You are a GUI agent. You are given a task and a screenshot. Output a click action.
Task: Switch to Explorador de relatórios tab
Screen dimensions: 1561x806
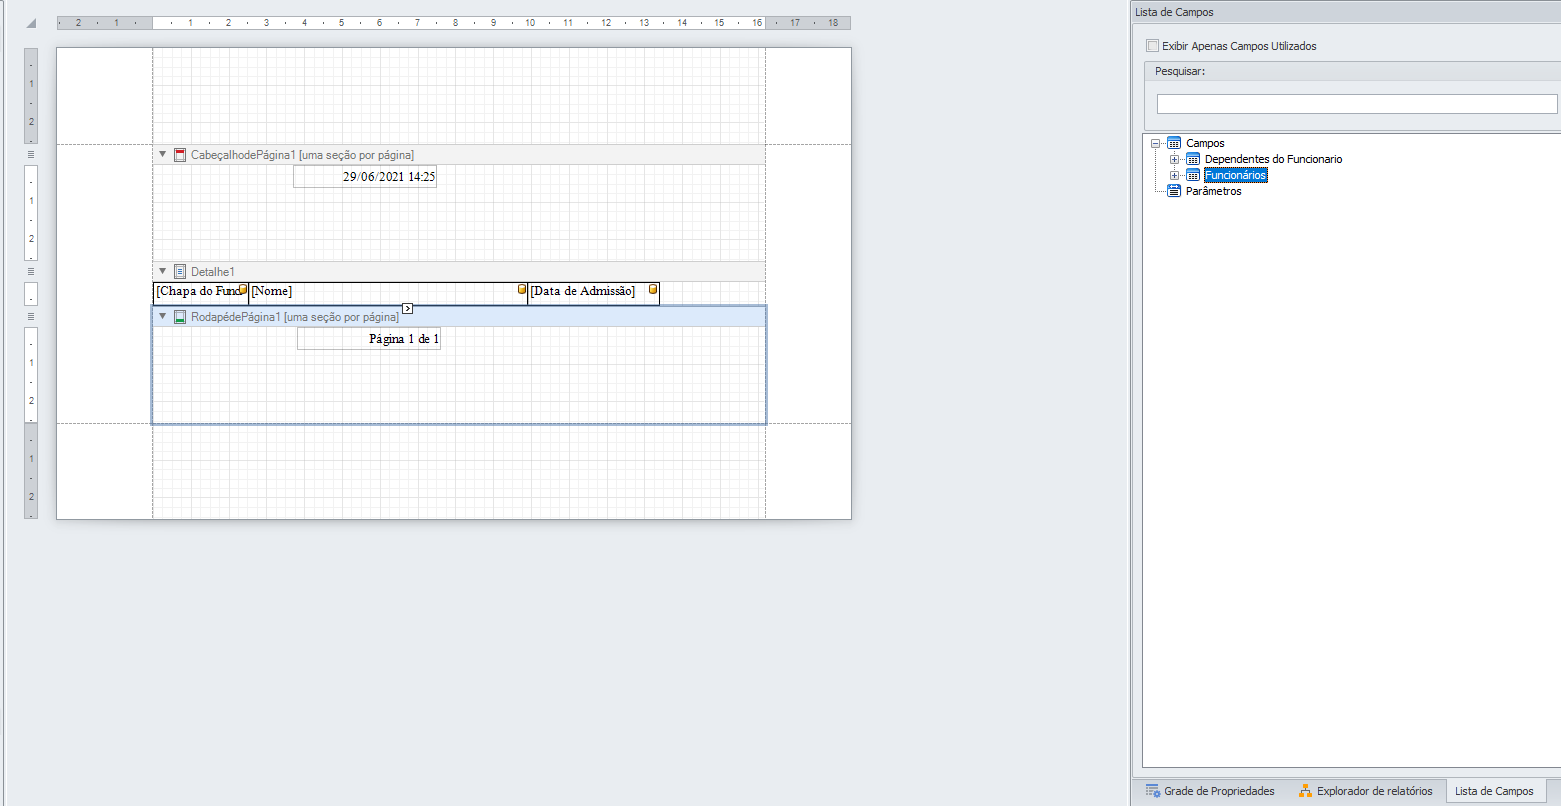[x=1365, y=791]
